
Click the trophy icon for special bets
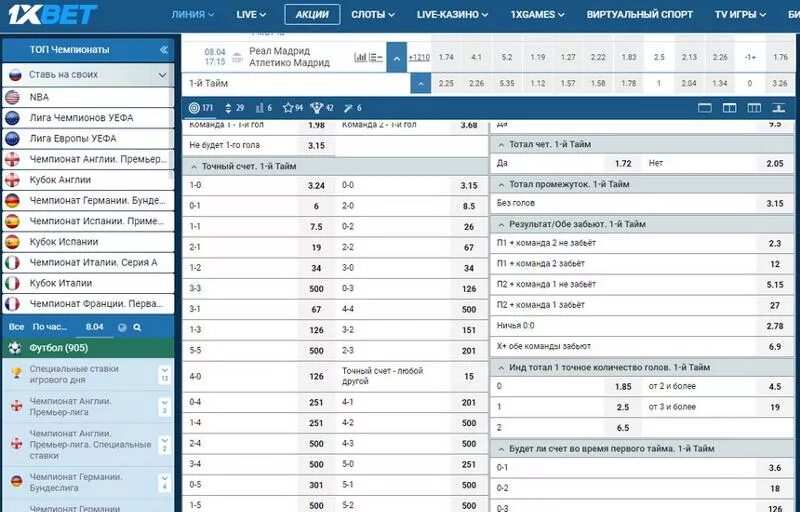click(17, 373)
